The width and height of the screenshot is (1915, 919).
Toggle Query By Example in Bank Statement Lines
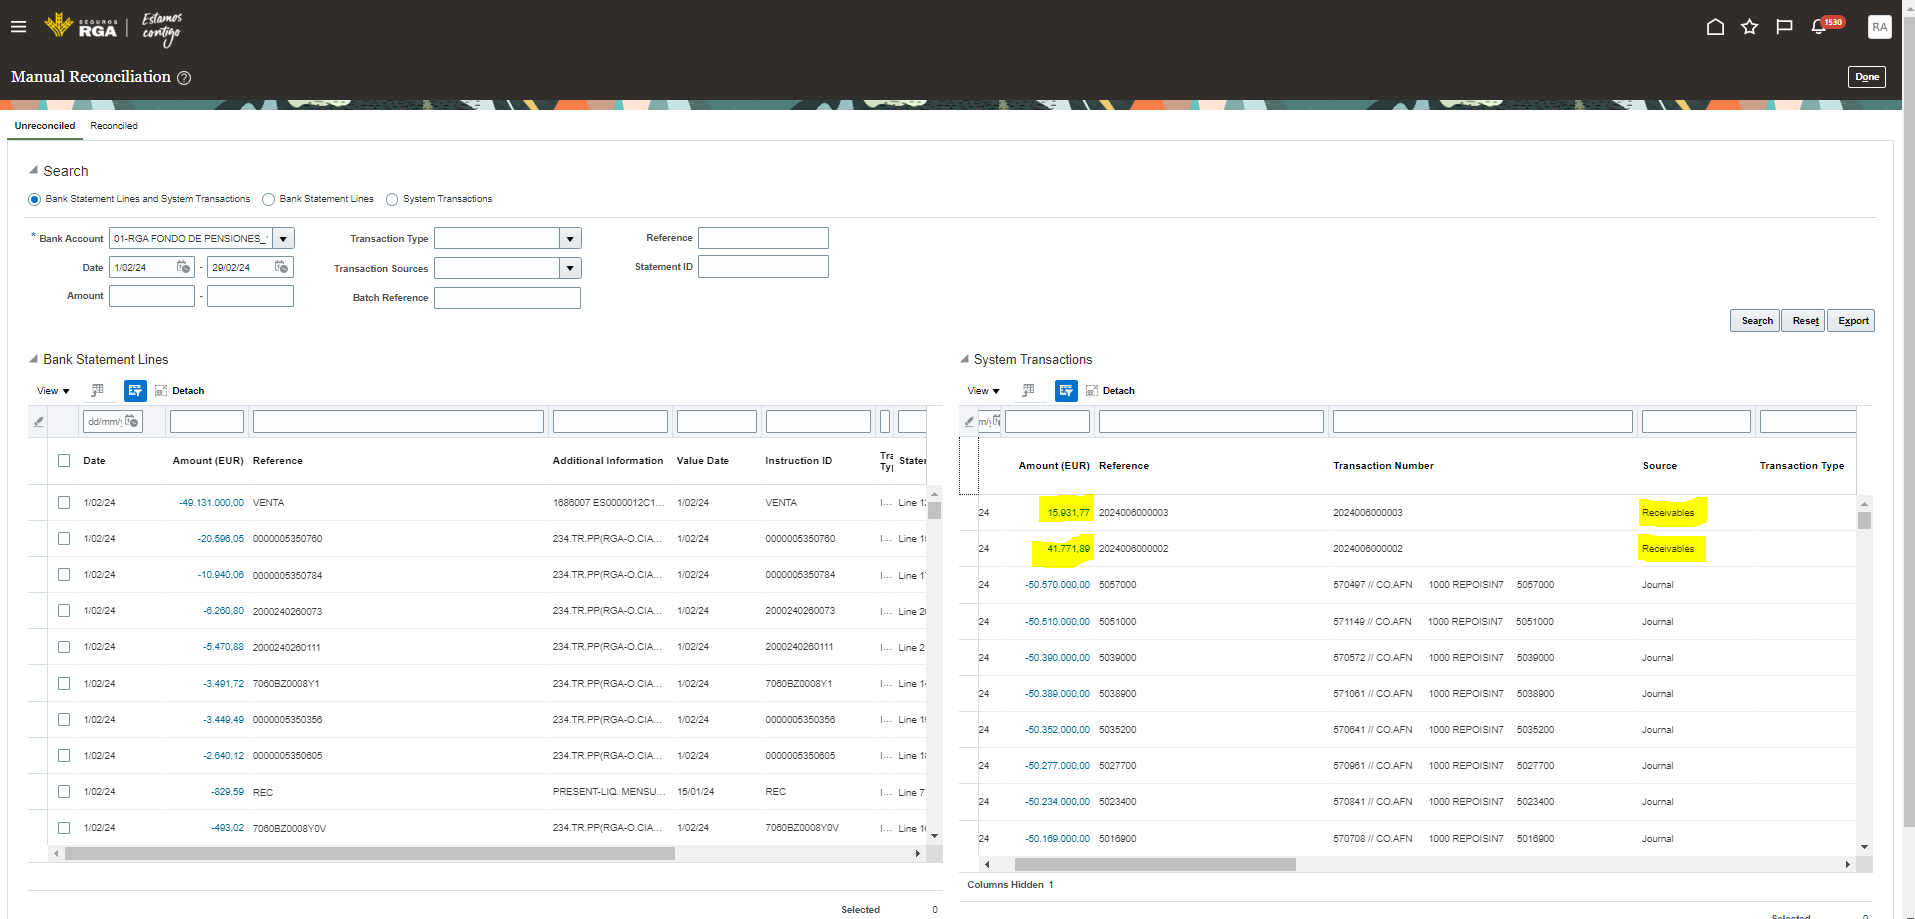135,391
